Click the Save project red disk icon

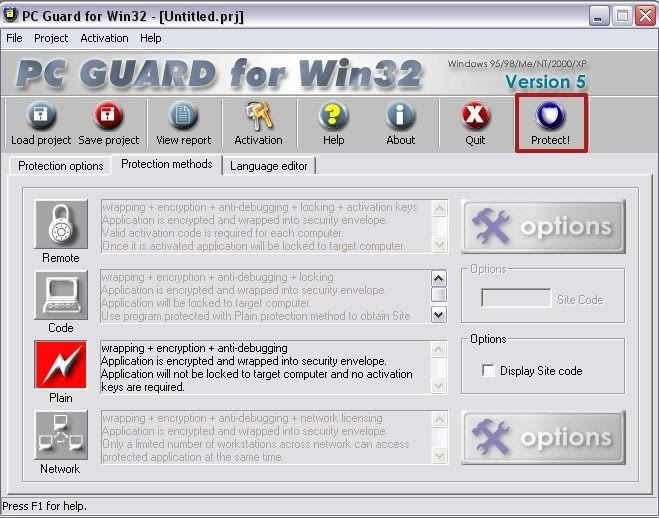[108, 115]
